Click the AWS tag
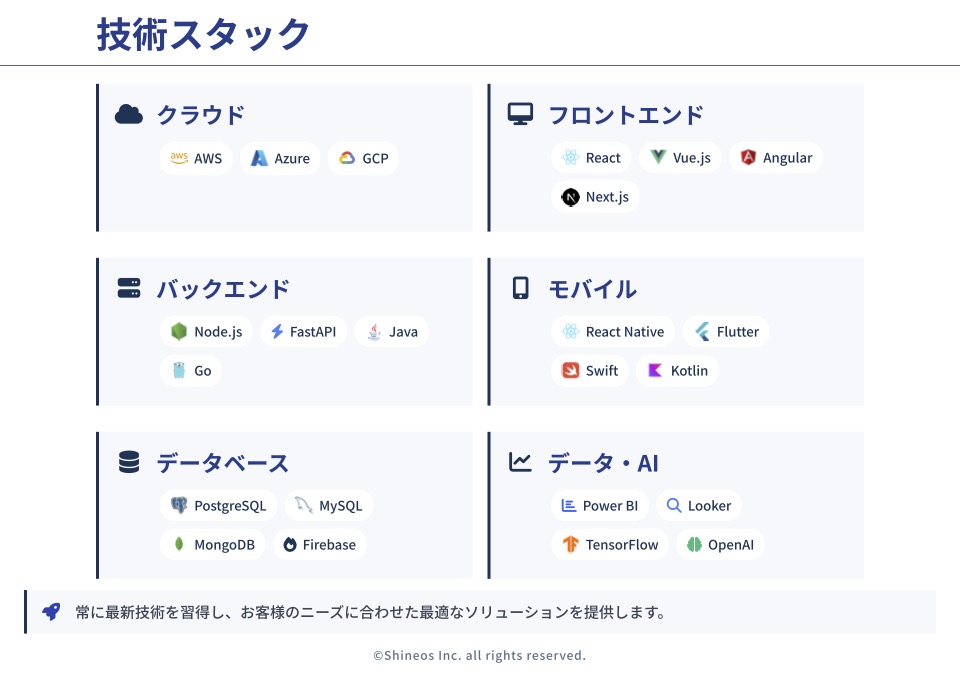The height and width of the screenshot is (679, 960). (x=196, y=158)
